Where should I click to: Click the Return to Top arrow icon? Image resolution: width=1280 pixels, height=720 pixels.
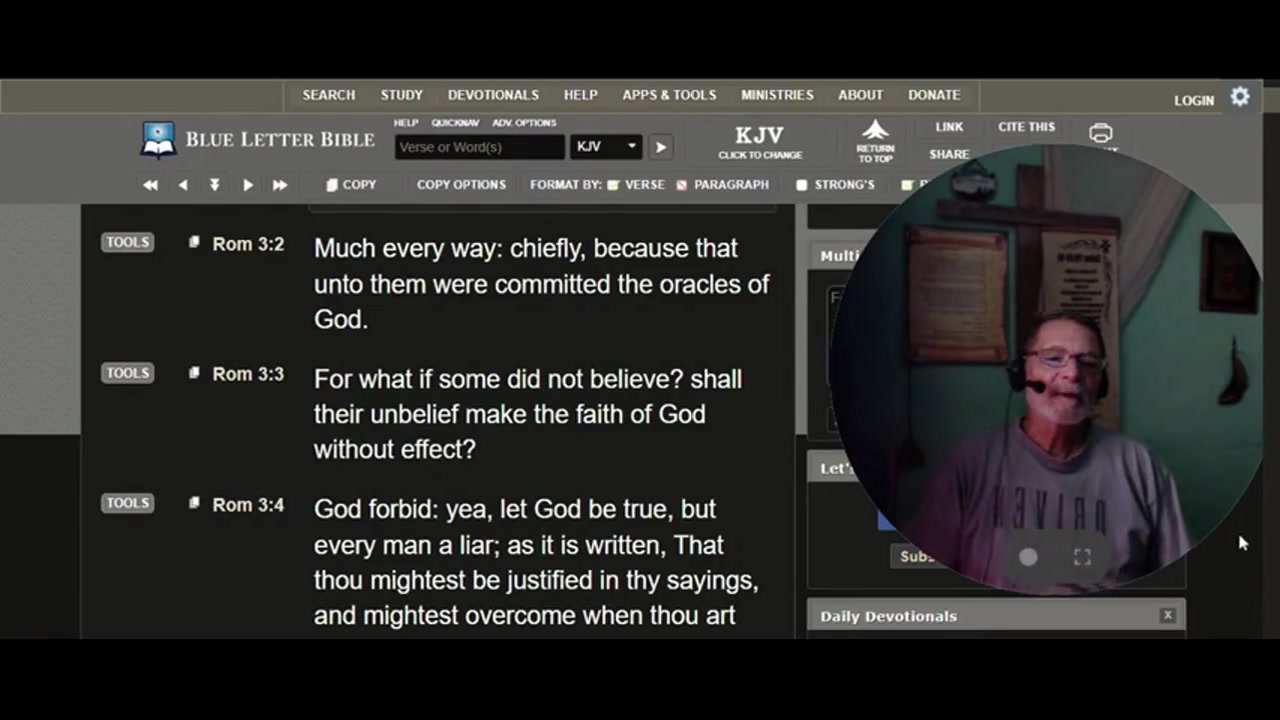coord(875,131)
